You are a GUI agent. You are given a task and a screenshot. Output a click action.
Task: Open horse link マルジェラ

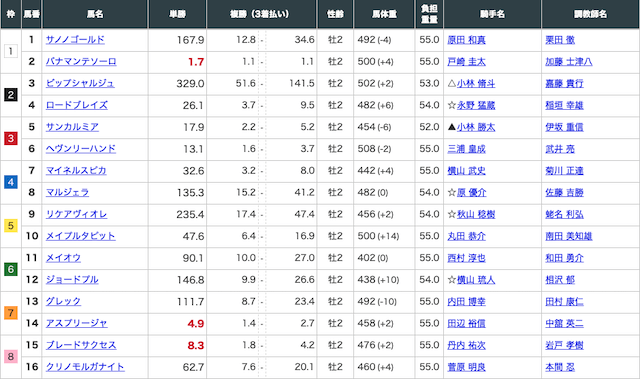(67, 192)
